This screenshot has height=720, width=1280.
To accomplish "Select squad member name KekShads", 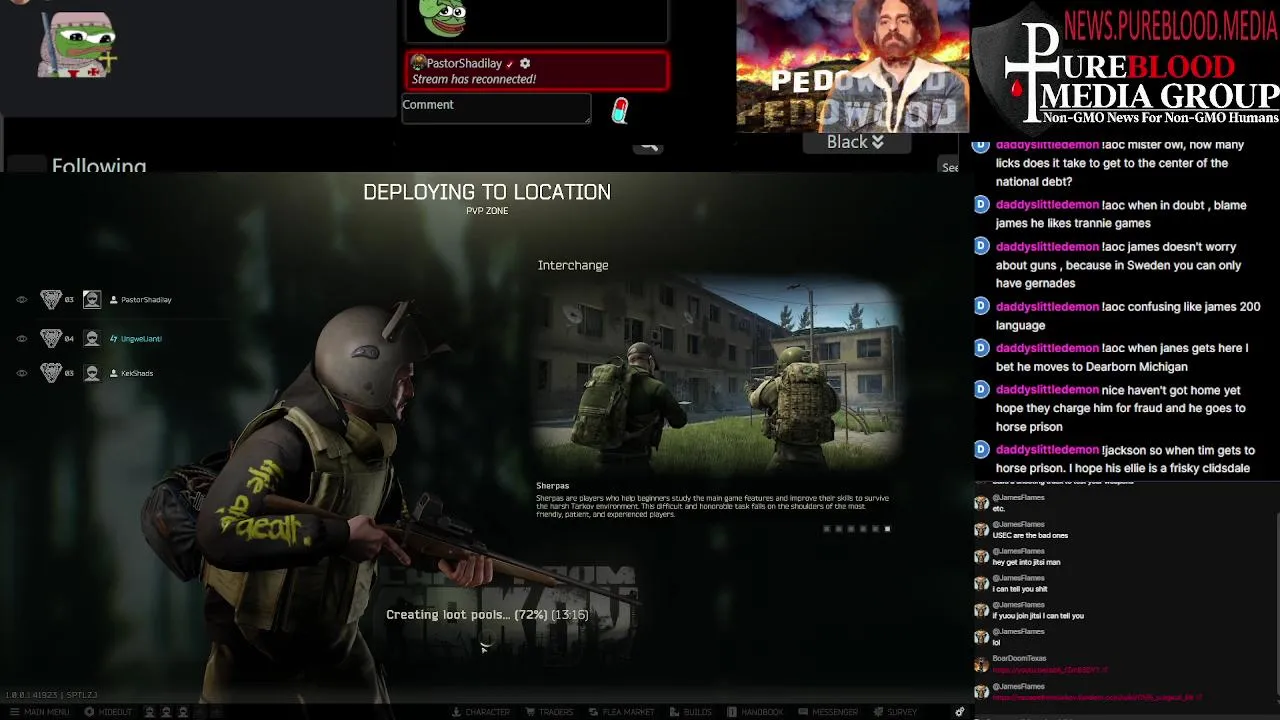I will pos(137,374).
